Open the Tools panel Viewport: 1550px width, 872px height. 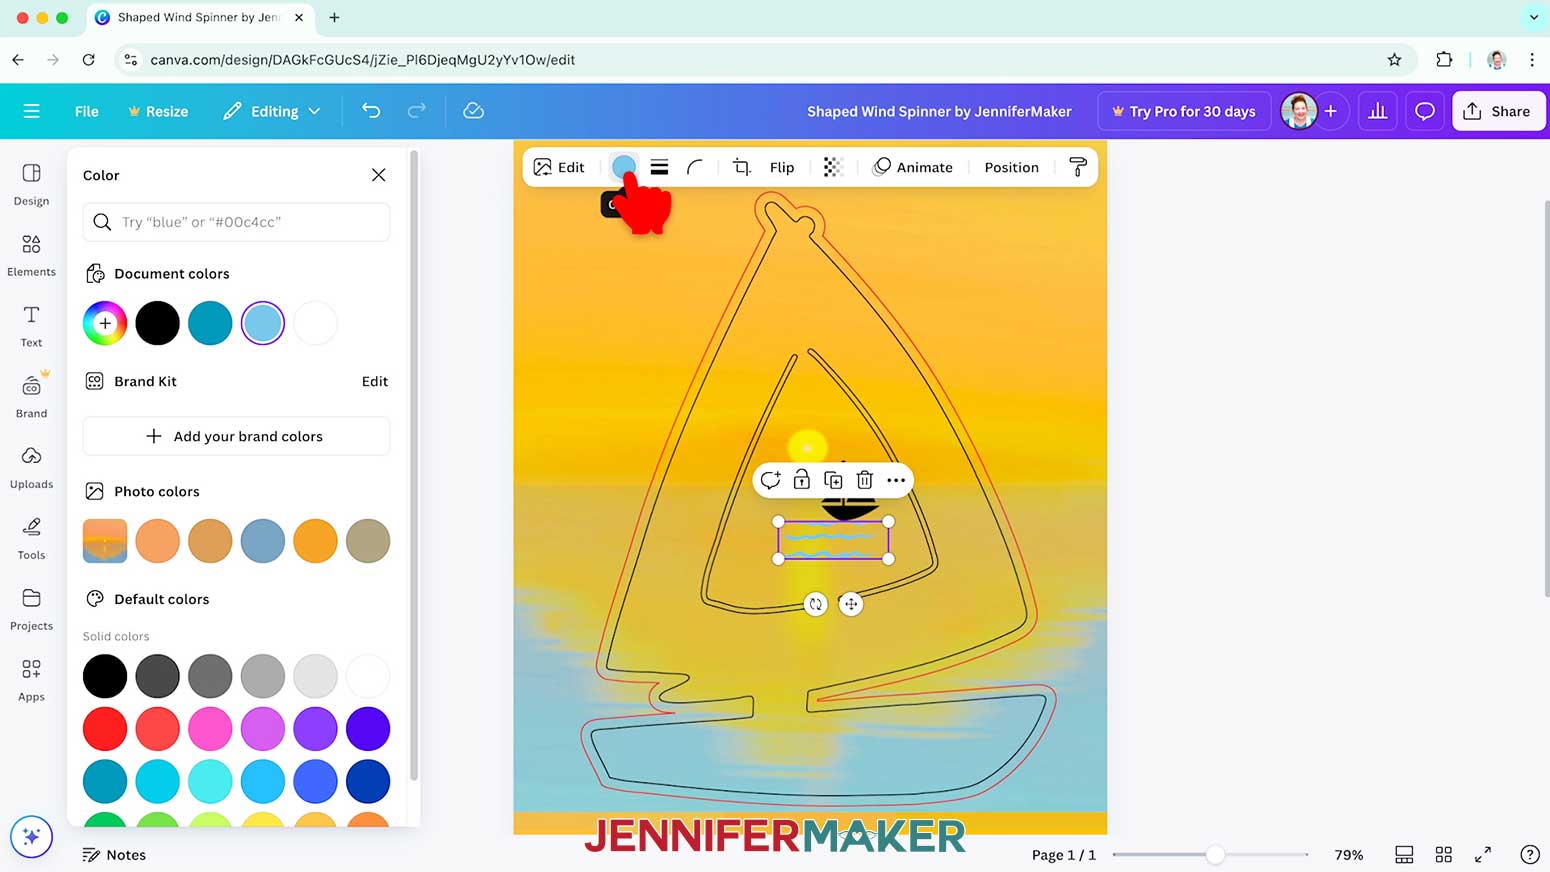point(31,539)
